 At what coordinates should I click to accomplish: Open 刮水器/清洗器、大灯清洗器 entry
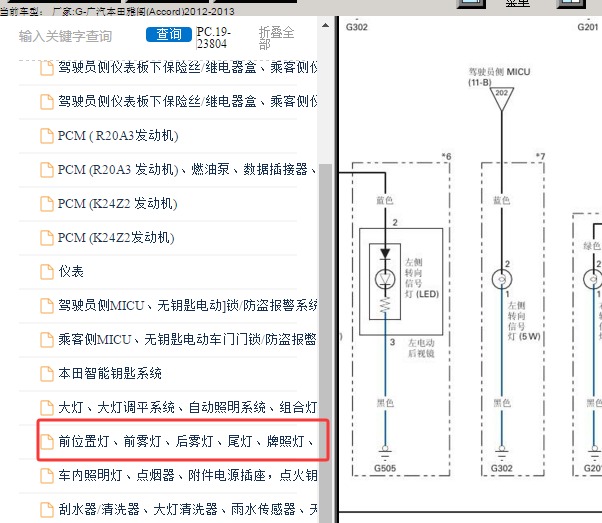[x=187, y=509]
